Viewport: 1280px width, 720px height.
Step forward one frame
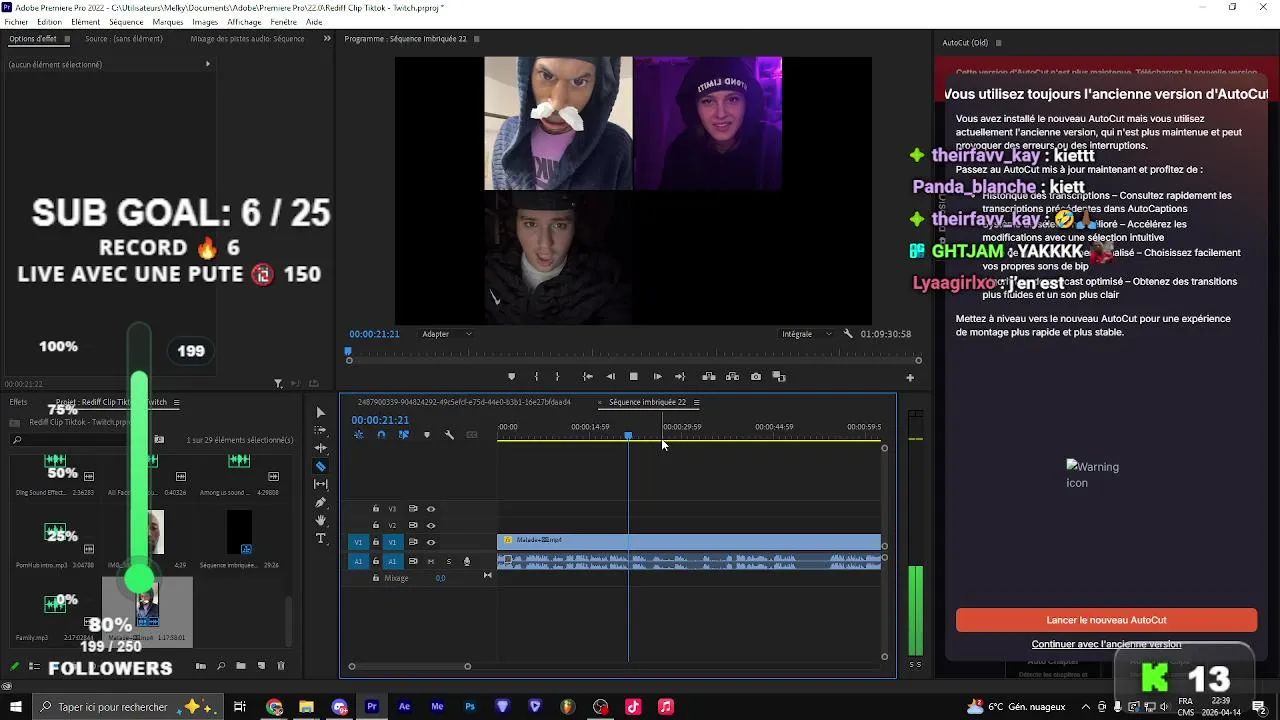657,377
